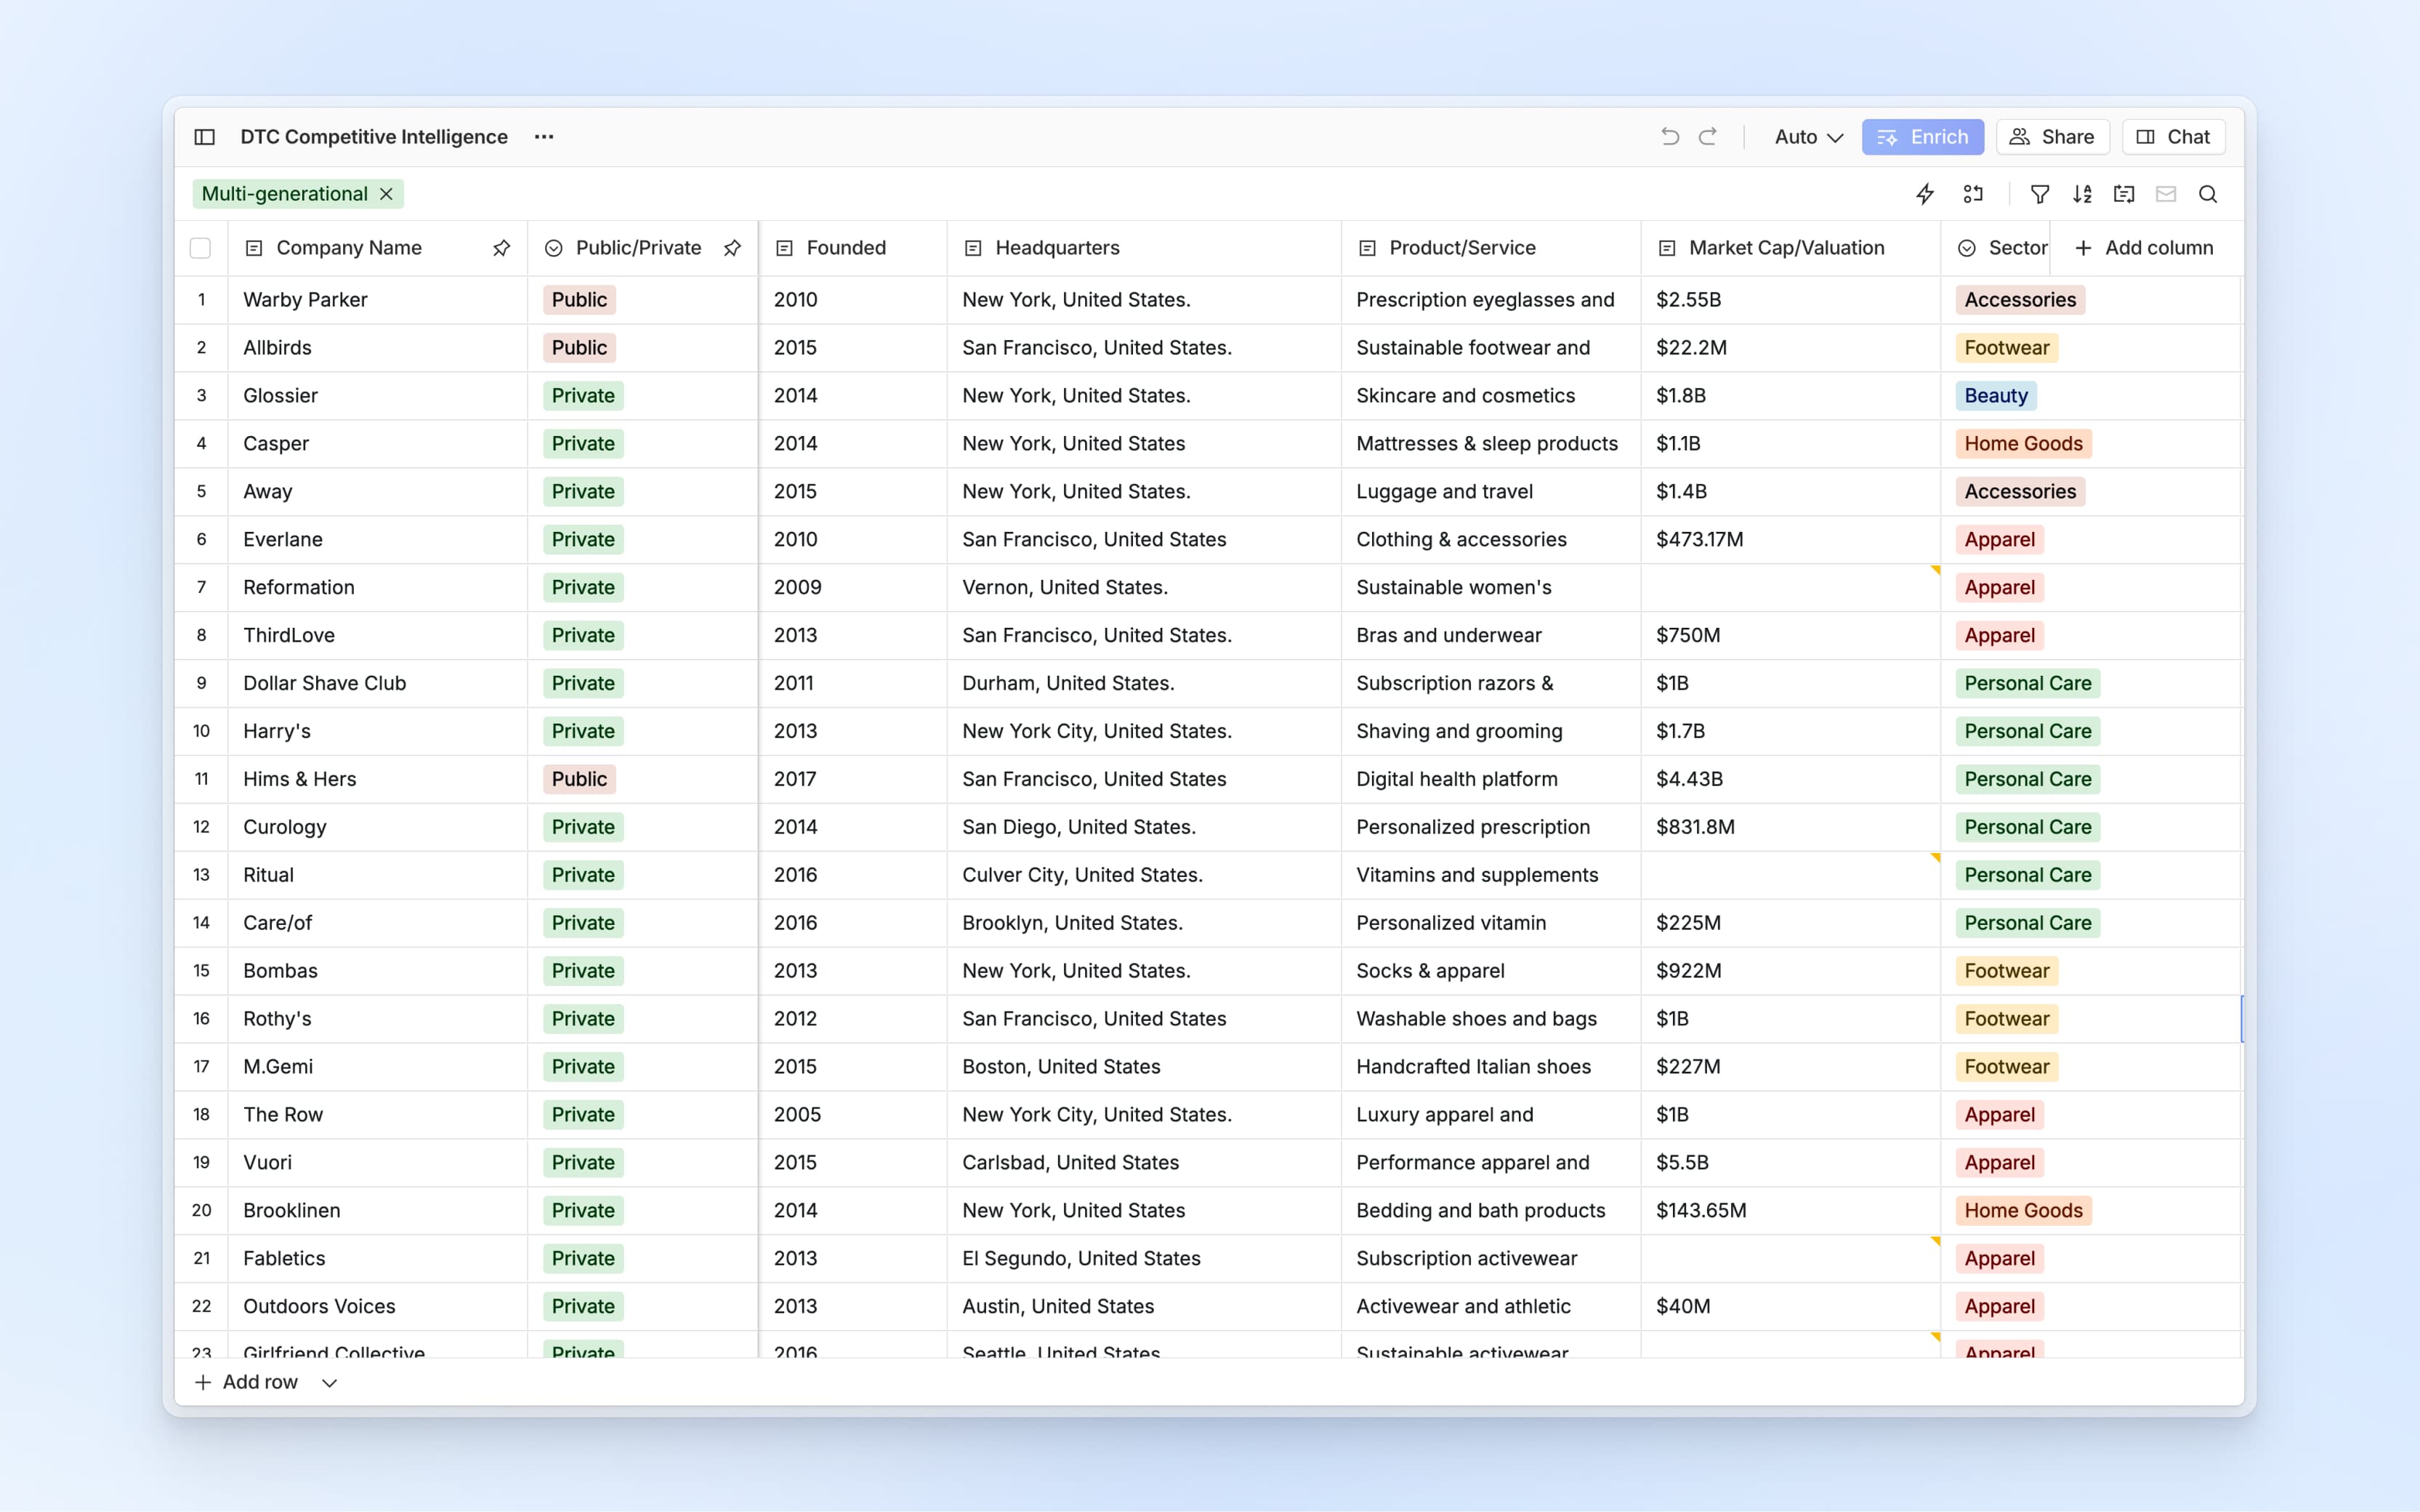Screen dimensions: 2420x1512
Task: Click the undo arrow
Action: (x=1669, y=137)
